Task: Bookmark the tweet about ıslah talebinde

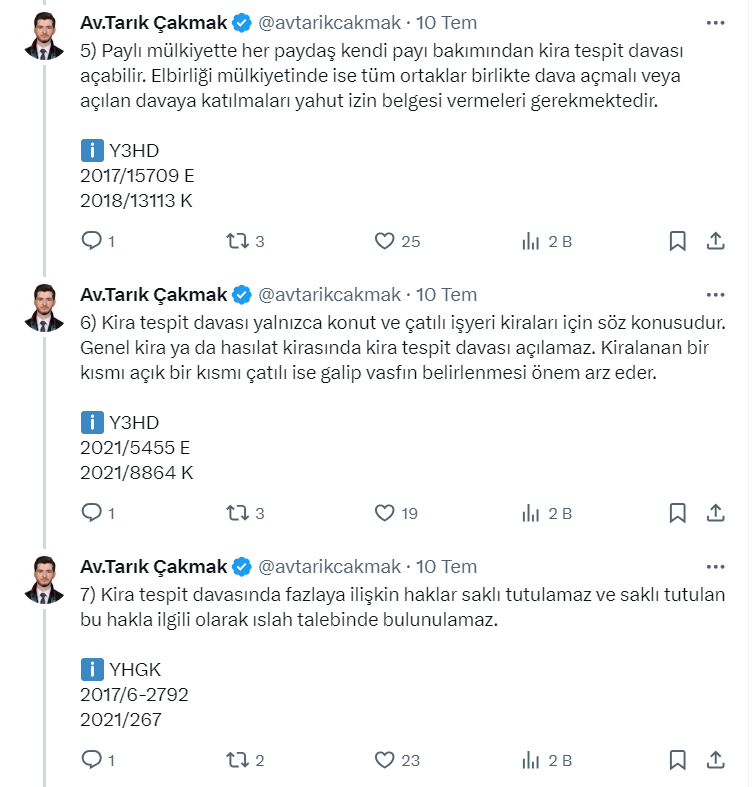Action: click(x=677, y=760)
